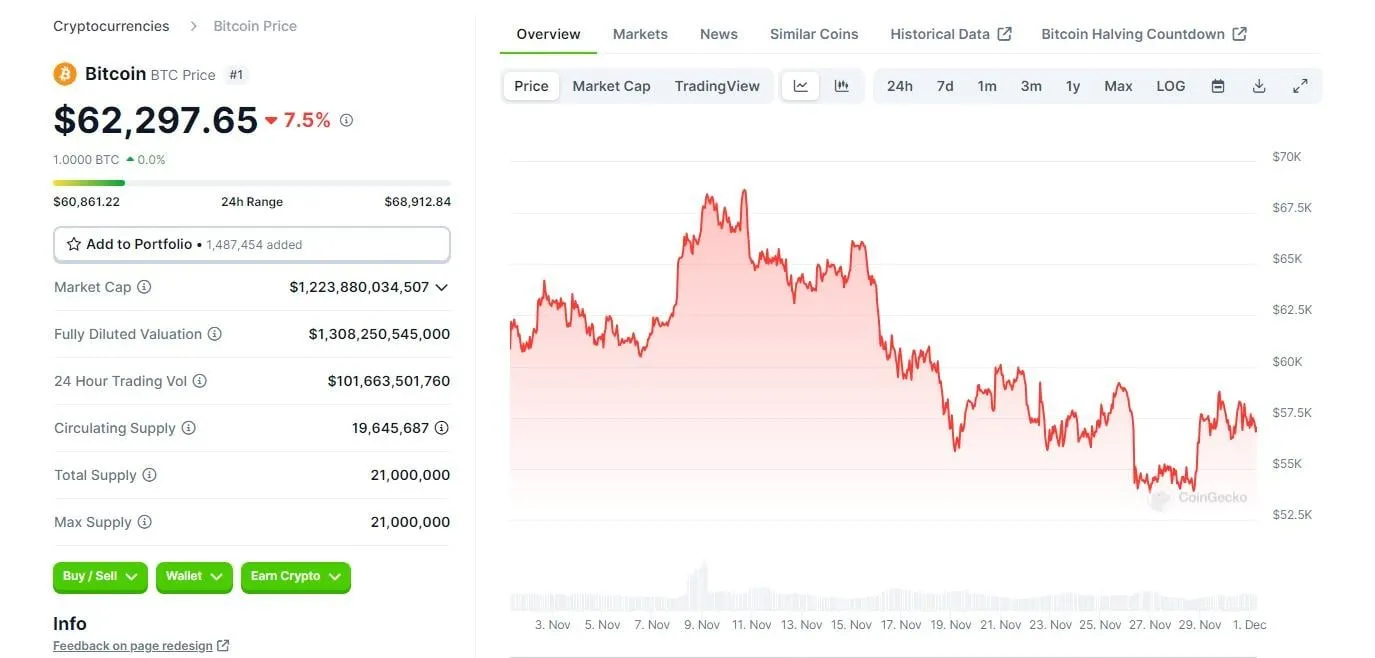Viewport: 1375px width, 658px height.
Task: Click Circulating Supply verified info icon
Action: [441, 428]
